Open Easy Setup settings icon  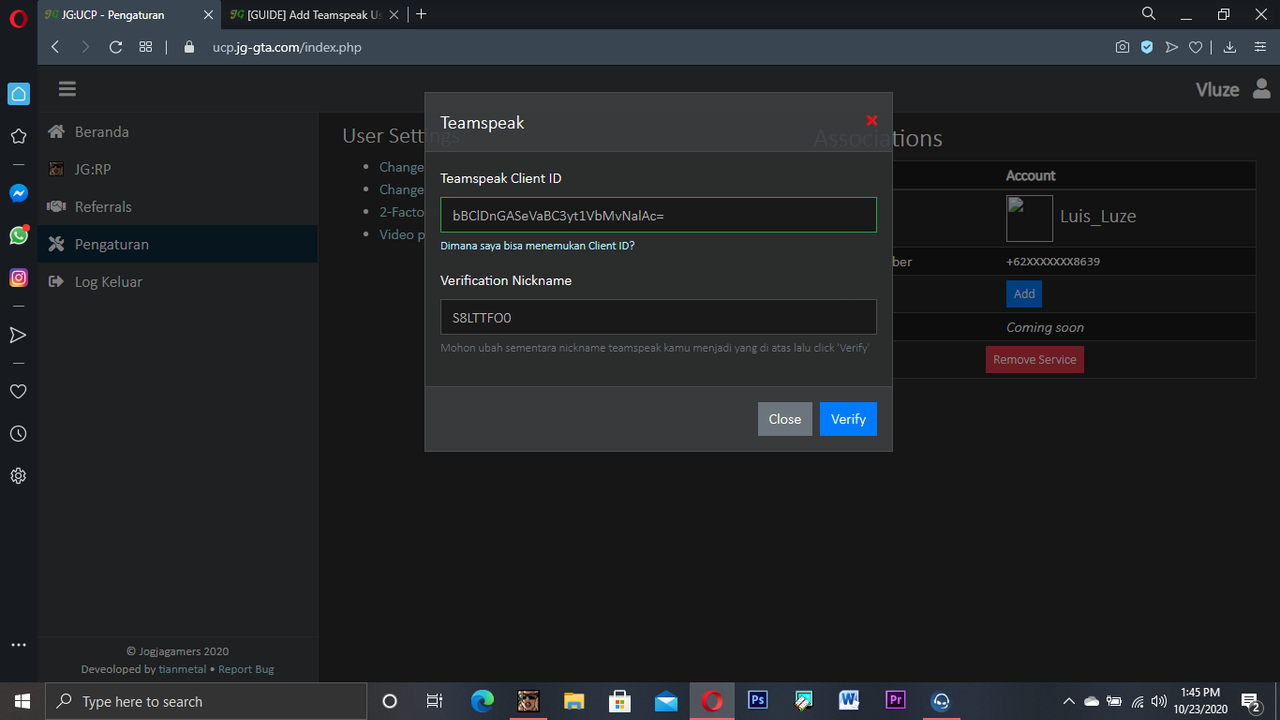click(x=1260, y=47)
